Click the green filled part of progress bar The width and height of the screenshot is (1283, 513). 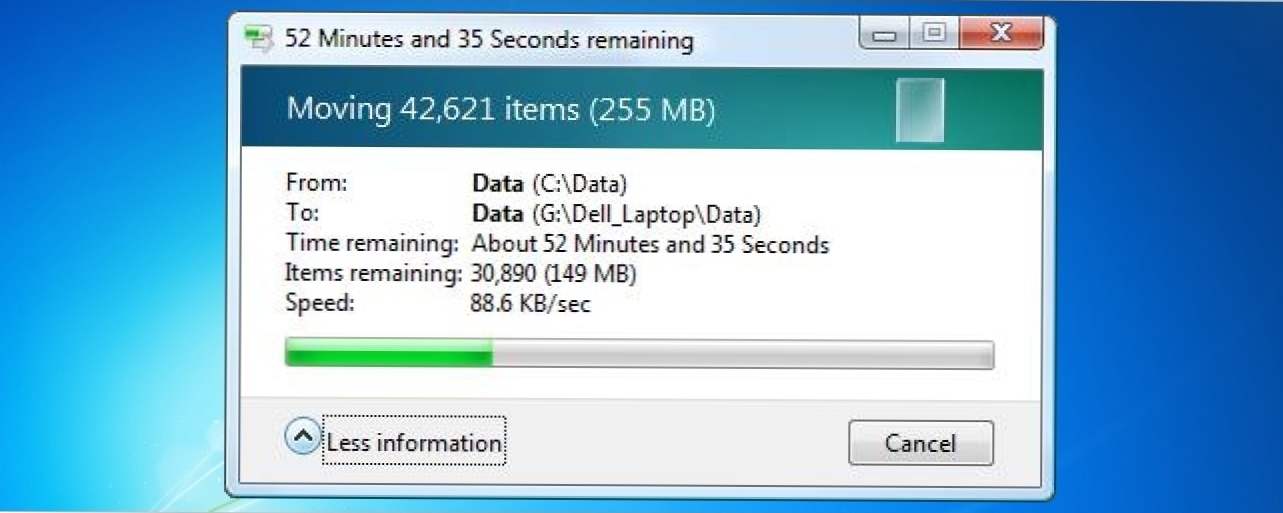click(389, 354)
